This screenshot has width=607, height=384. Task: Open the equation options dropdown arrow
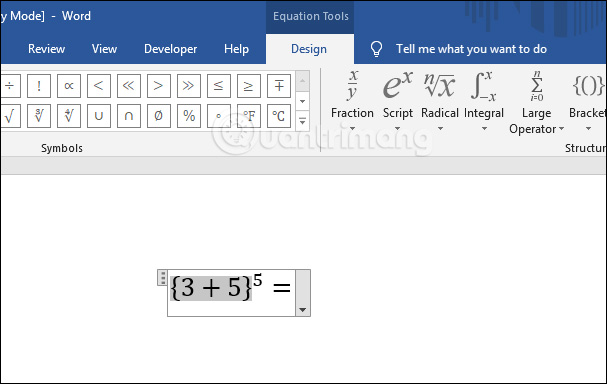(x=303, y=310)
